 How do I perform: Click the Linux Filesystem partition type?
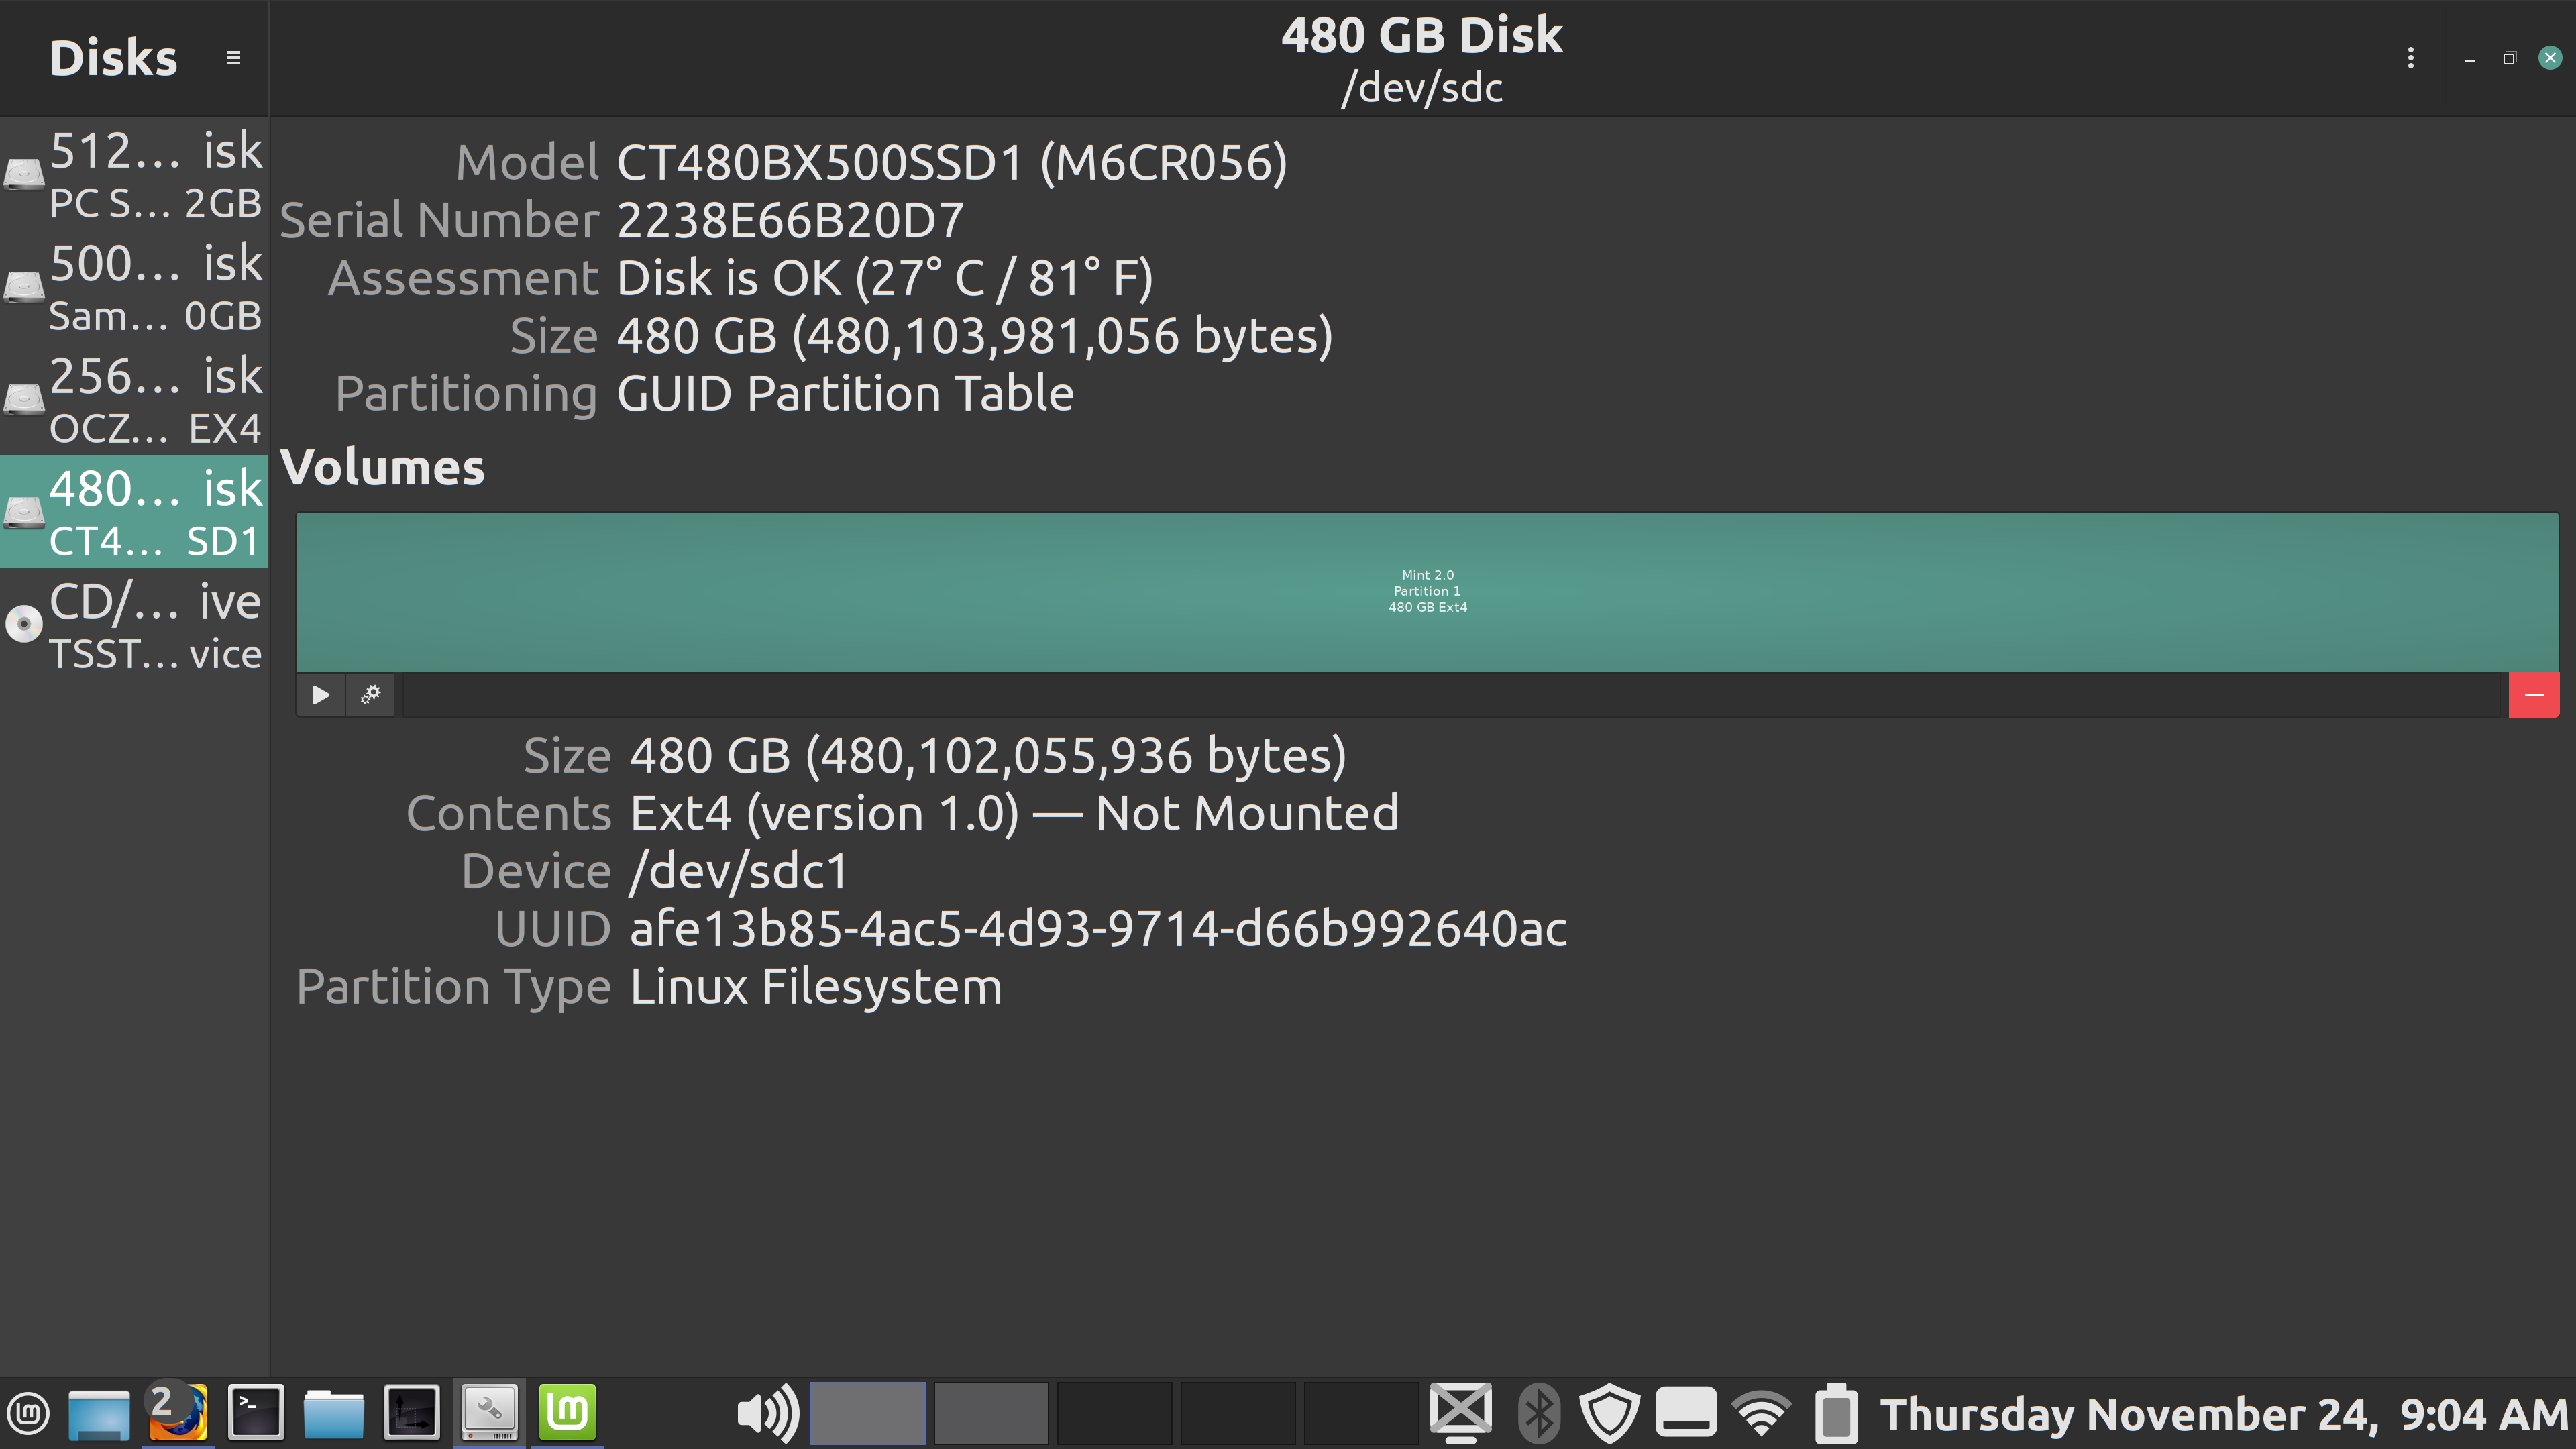click(x=816, y=988)
